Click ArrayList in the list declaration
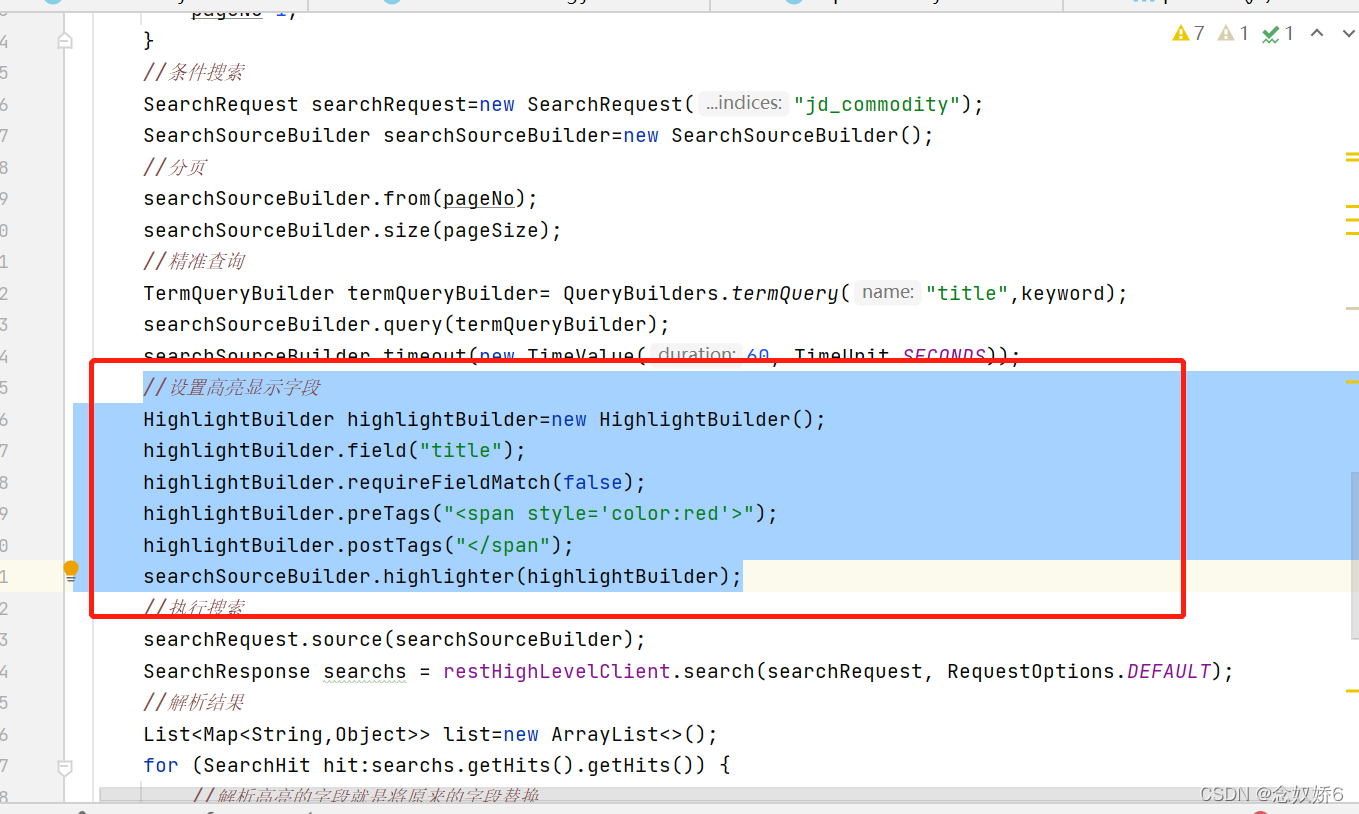Viewport: 1359px width, 814px height. coord(605,734)
